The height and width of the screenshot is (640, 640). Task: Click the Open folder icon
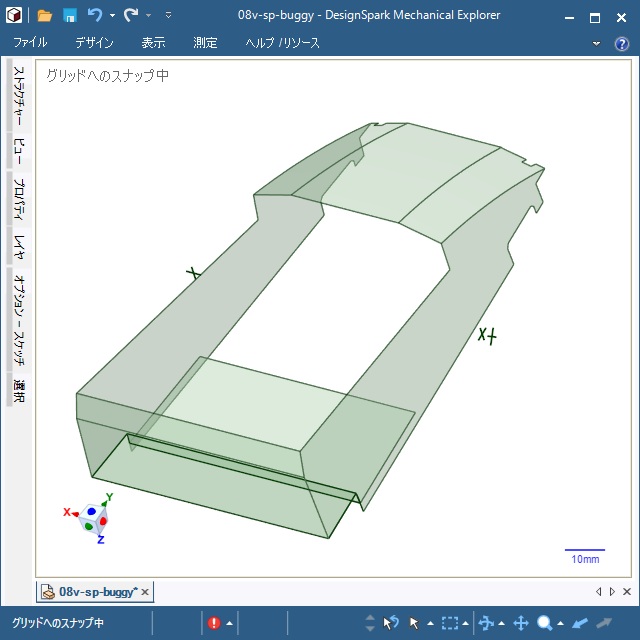click(x=45, y=16)
